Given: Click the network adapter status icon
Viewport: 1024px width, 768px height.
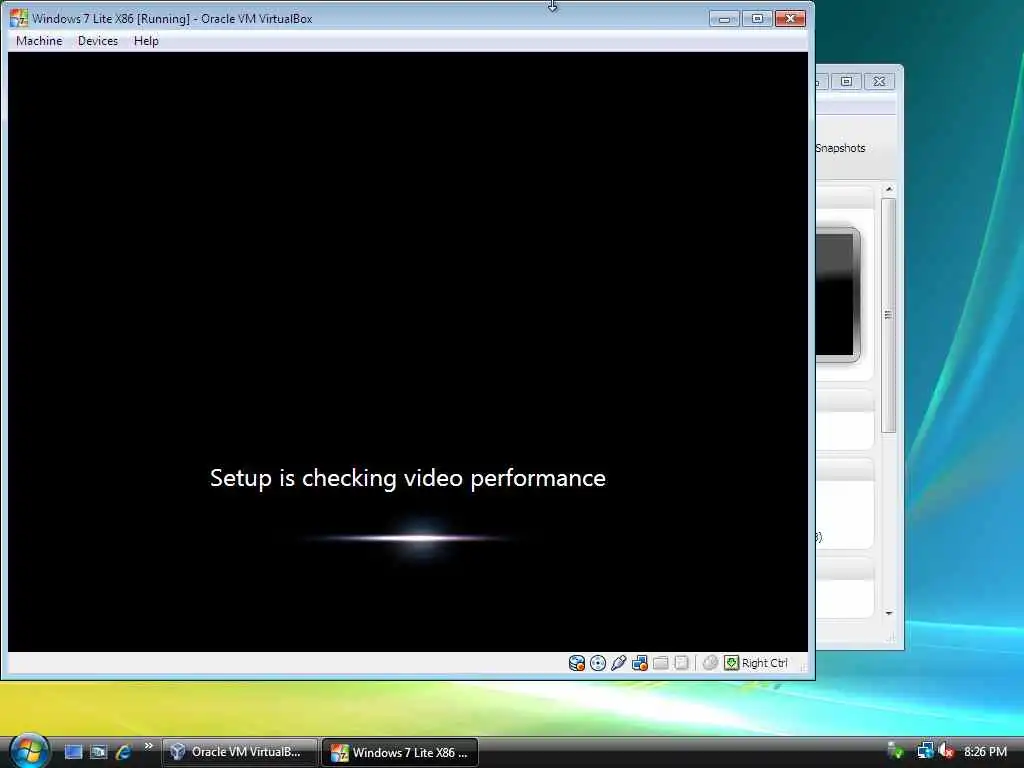Looking at the screenshot, I should pyautogui.click(x=639, y=663).
